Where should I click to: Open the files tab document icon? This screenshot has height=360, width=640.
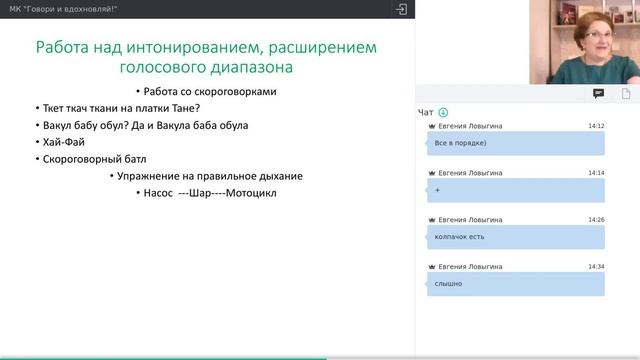[x=626, y=93]
